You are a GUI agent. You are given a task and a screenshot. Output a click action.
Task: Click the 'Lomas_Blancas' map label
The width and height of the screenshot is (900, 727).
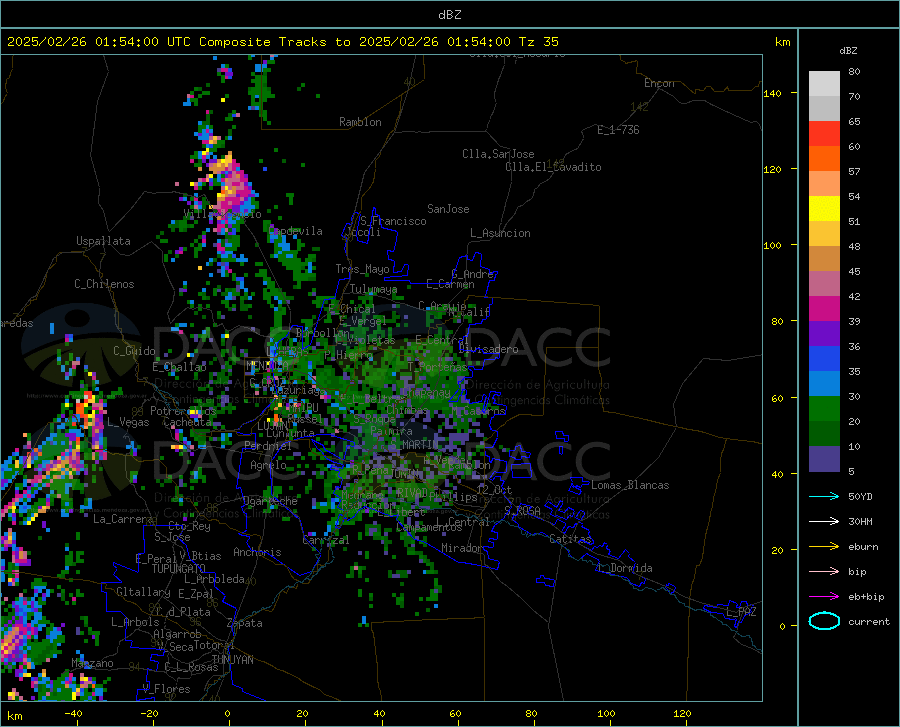click(x=630, y=485)
